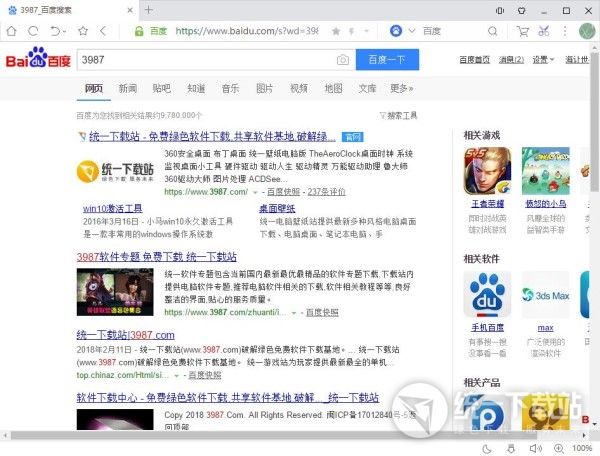
Task: Click the green security lock icon
Action: pos(139,31)
